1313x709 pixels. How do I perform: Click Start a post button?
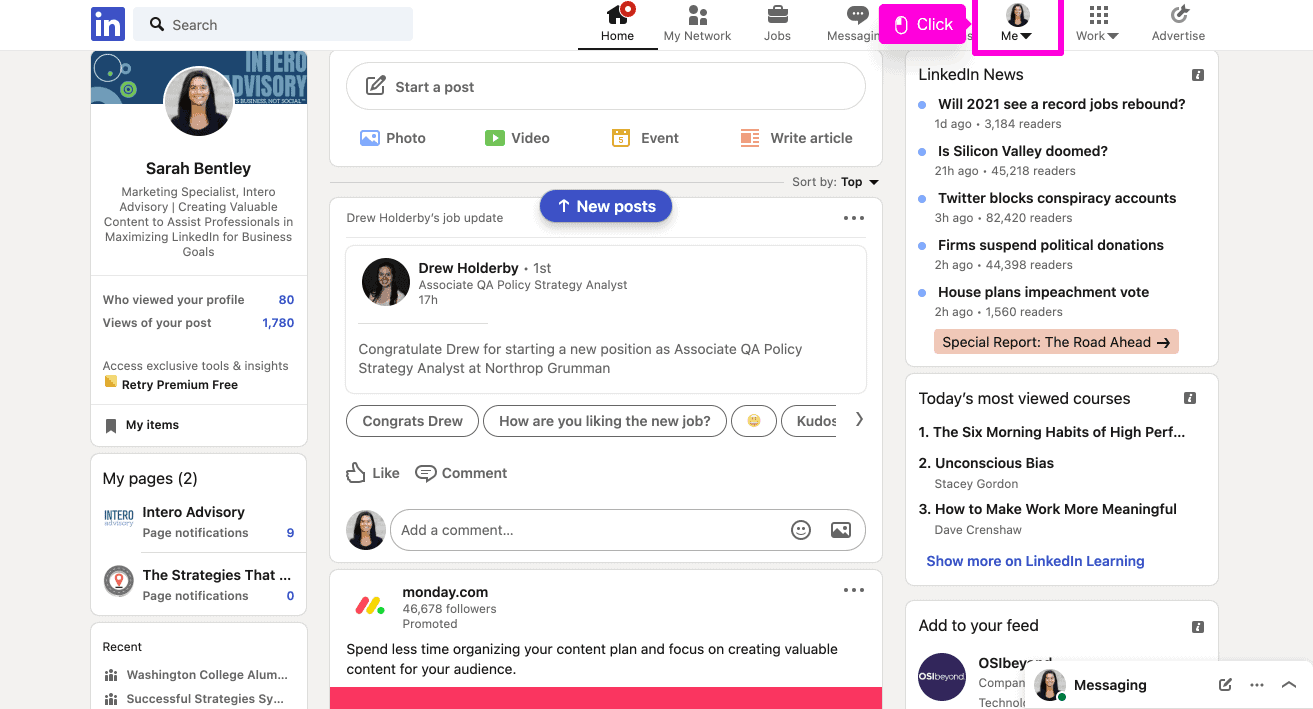(x=606, y=87)
